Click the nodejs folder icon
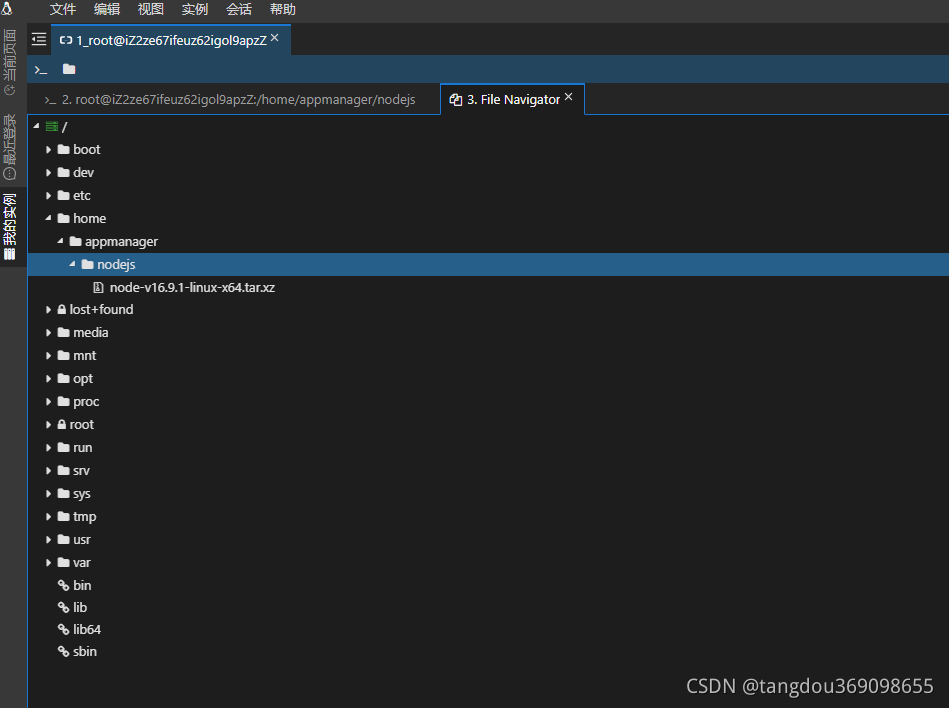Viewport: 949px width, 708px height. point(88,264)
